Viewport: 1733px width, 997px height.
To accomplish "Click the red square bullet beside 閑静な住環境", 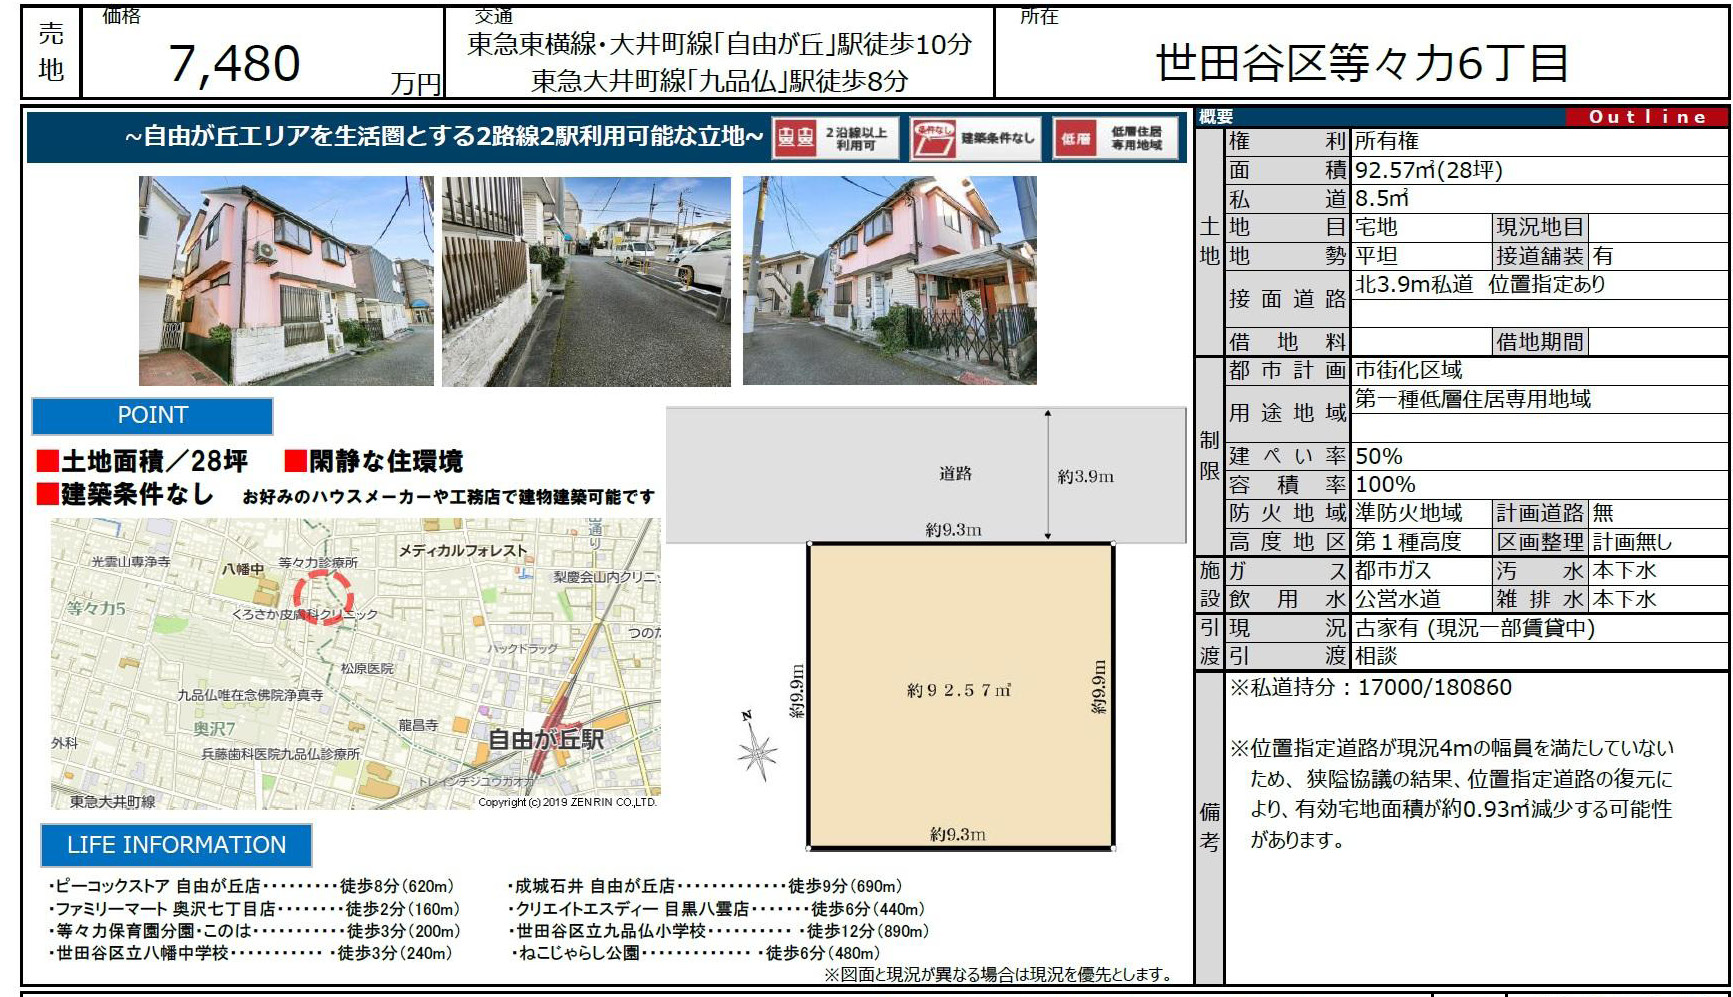I will pyautogui.click(x=295, y=460).
